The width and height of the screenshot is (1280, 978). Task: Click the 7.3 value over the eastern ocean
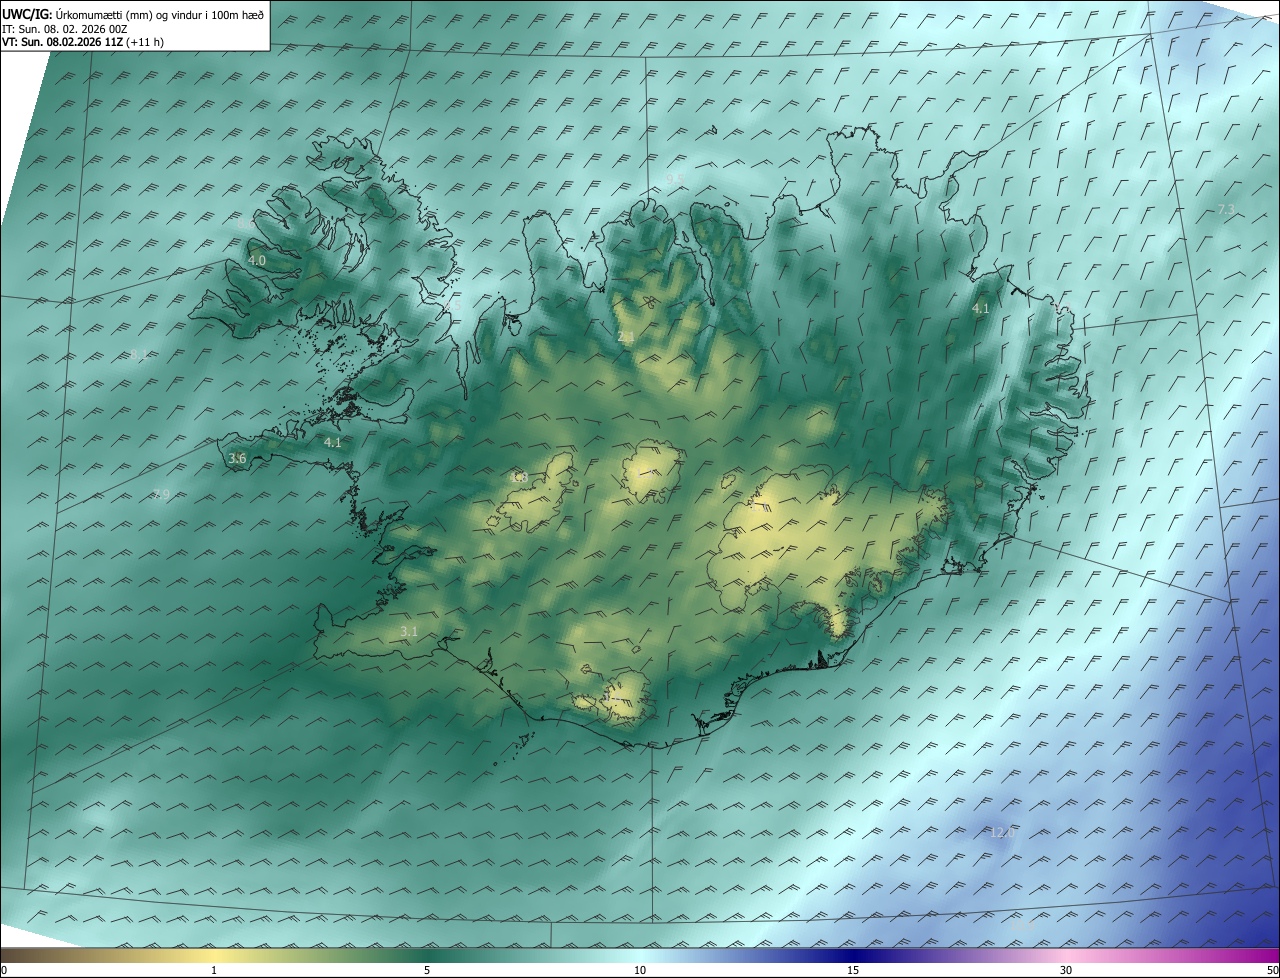(x=1227, y=209)
